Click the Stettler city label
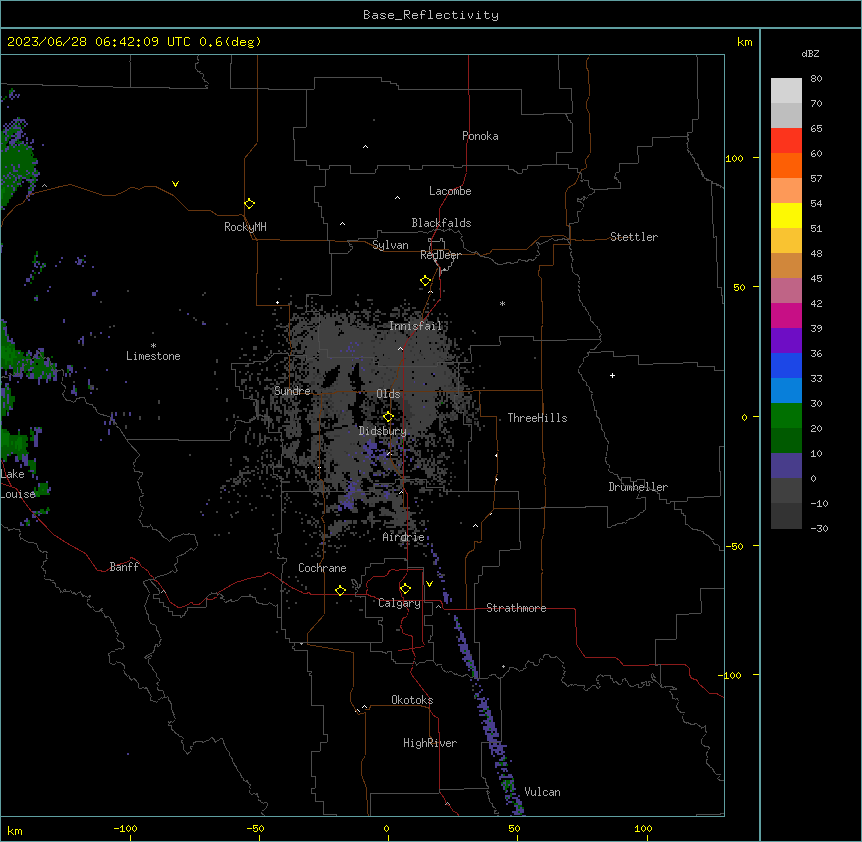The height and width of the screenshot is (842, 862). (634, 237)
